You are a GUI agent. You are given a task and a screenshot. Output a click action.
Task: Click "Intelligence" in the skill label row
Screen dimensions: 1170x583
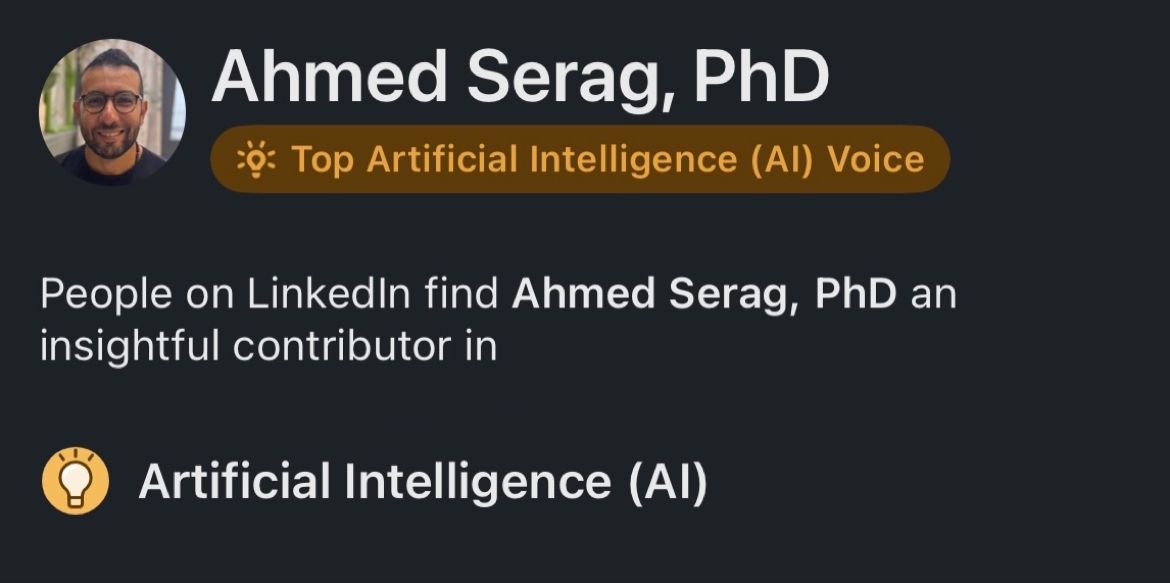click(x=478, y=482)
